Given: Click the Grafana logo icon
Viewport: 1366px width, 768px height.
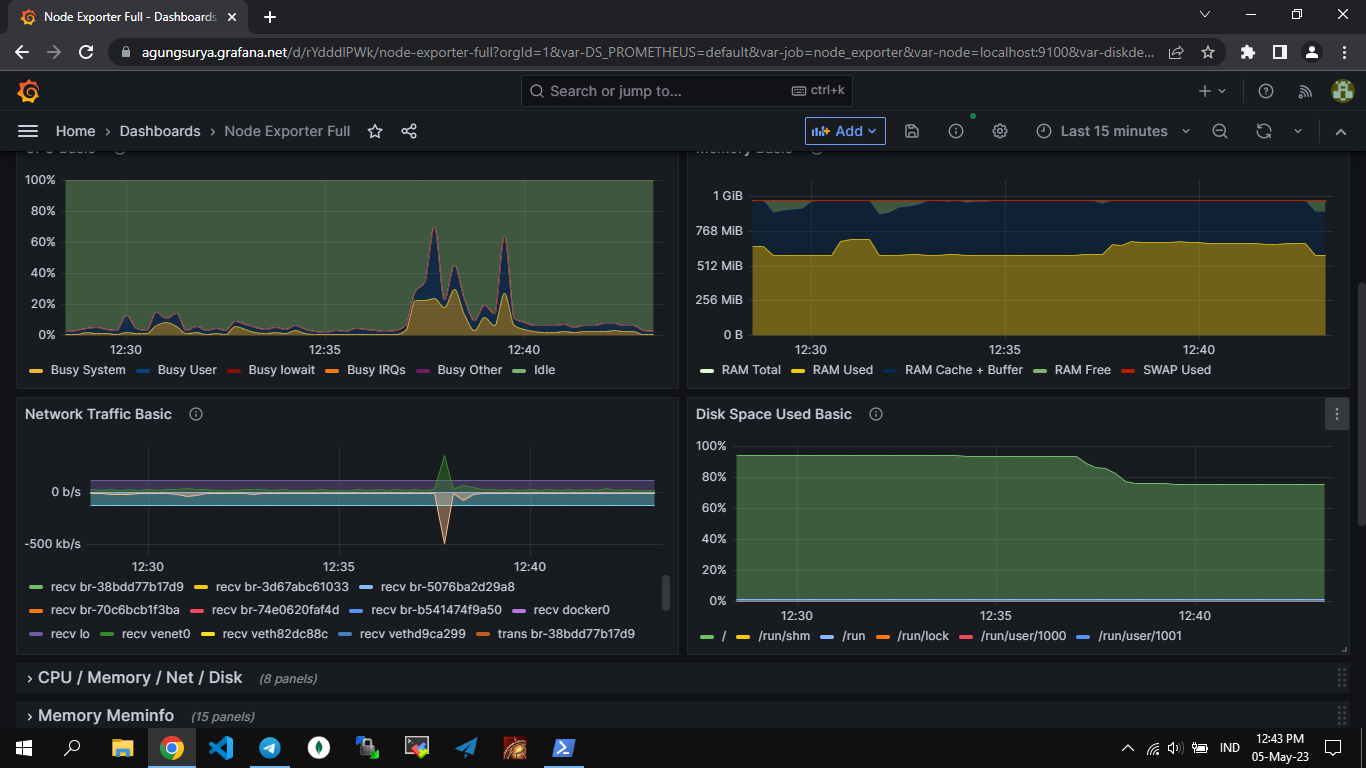Looking at the screenshot, I should click(x=28, y=91).
